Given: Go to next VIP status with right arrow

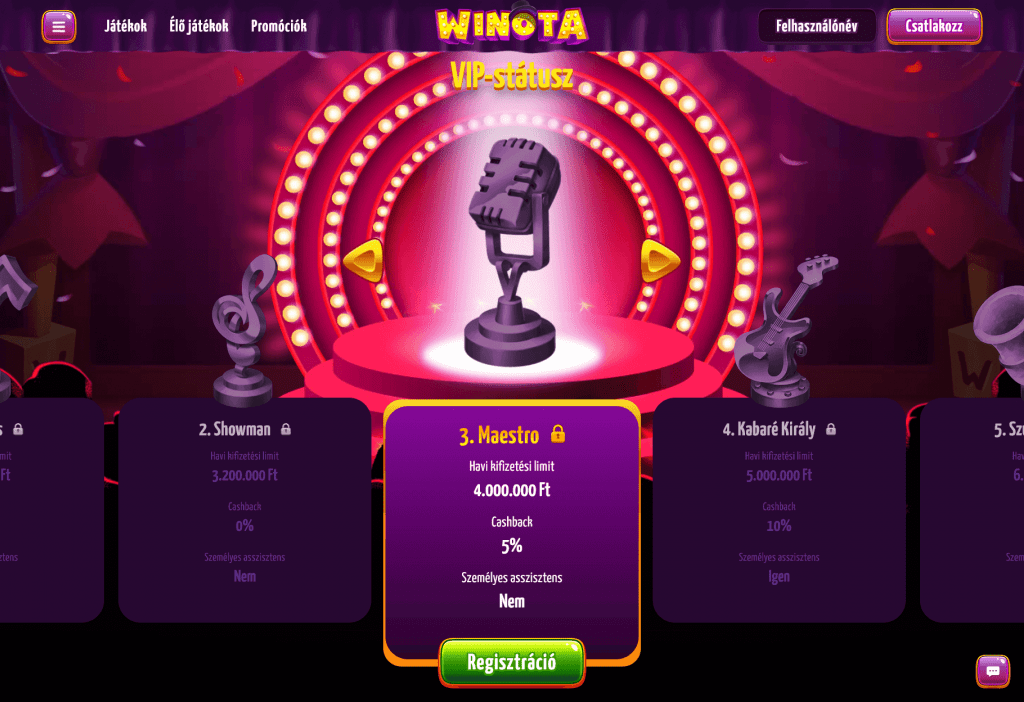Looking at the screenshot, I should pos(660,261).
